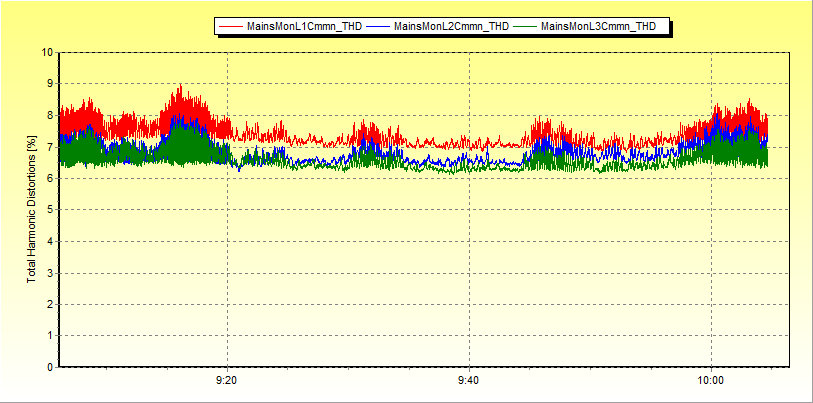Click the 9:20 time axis label
Screen dimensions: 813x403
pos(227,381)
